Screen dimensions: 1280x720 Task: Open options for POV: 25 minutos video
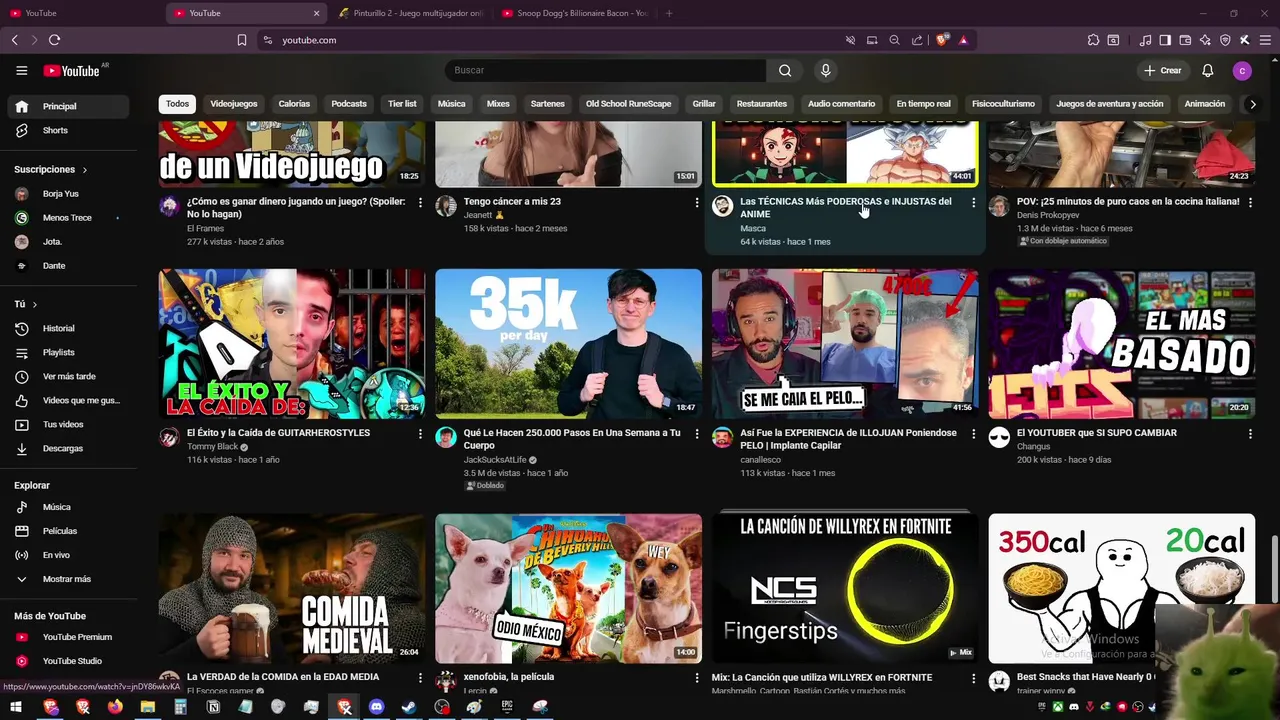point(1250,202)
